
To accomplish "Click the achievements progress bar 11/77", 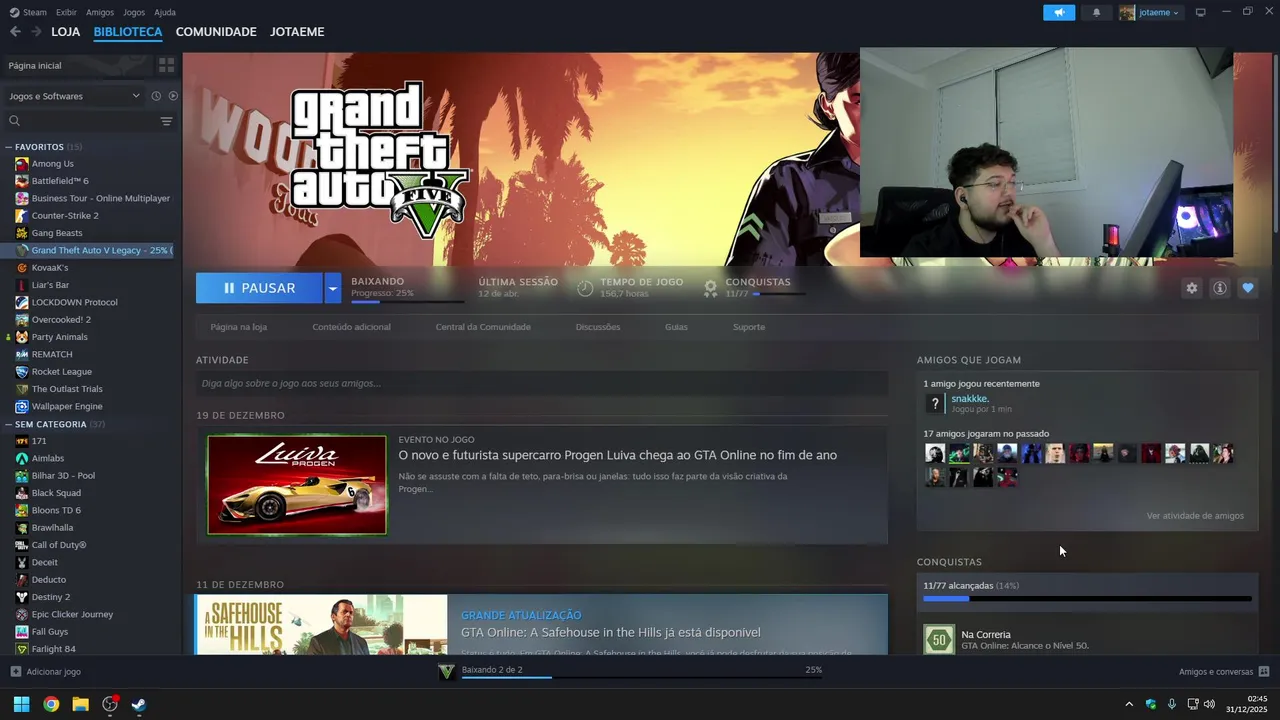I will point(1087,599).
